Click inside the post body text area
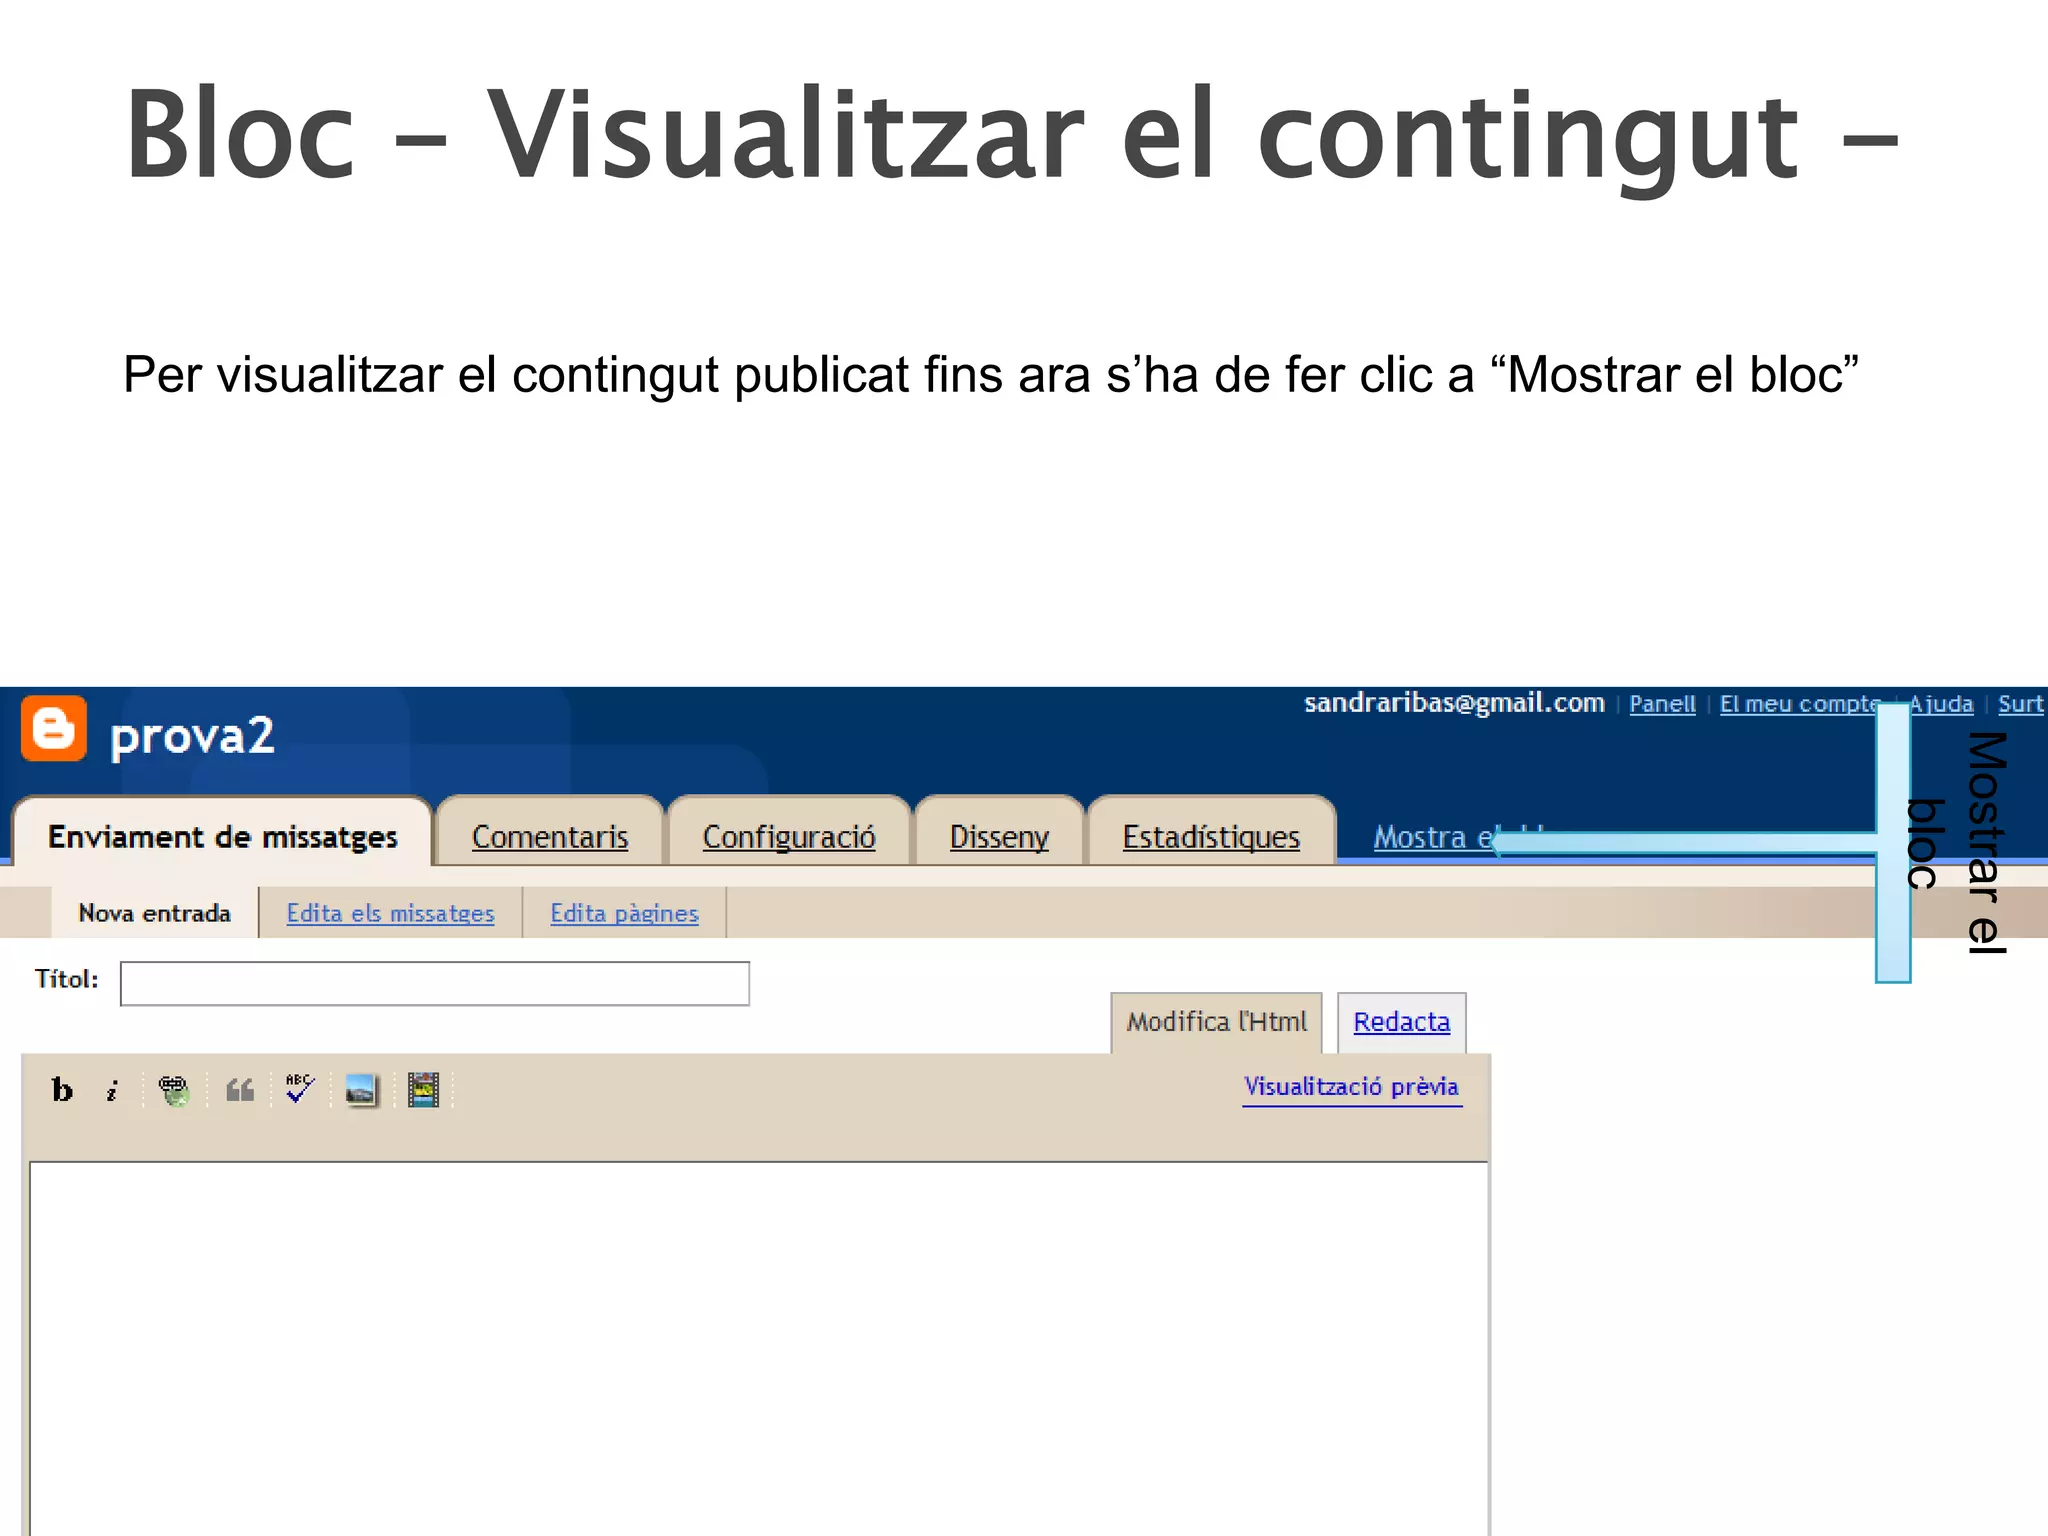 (x=759, y=1348)
